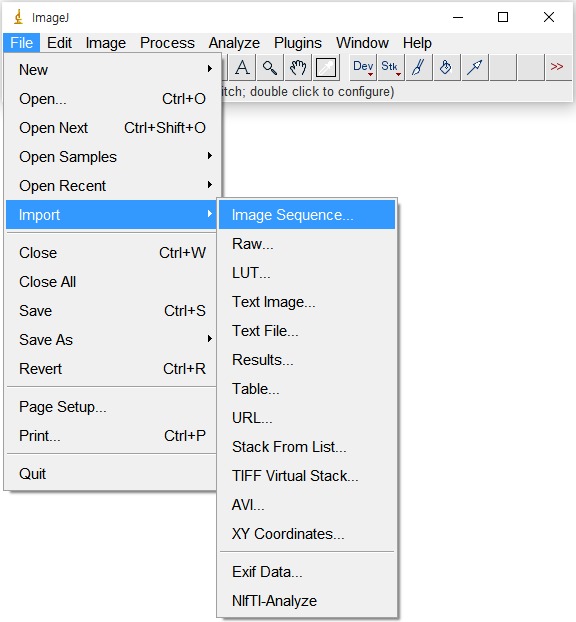Select NIfTI-Analyze import option
The image size is (576, 622).
click(307, 601)
